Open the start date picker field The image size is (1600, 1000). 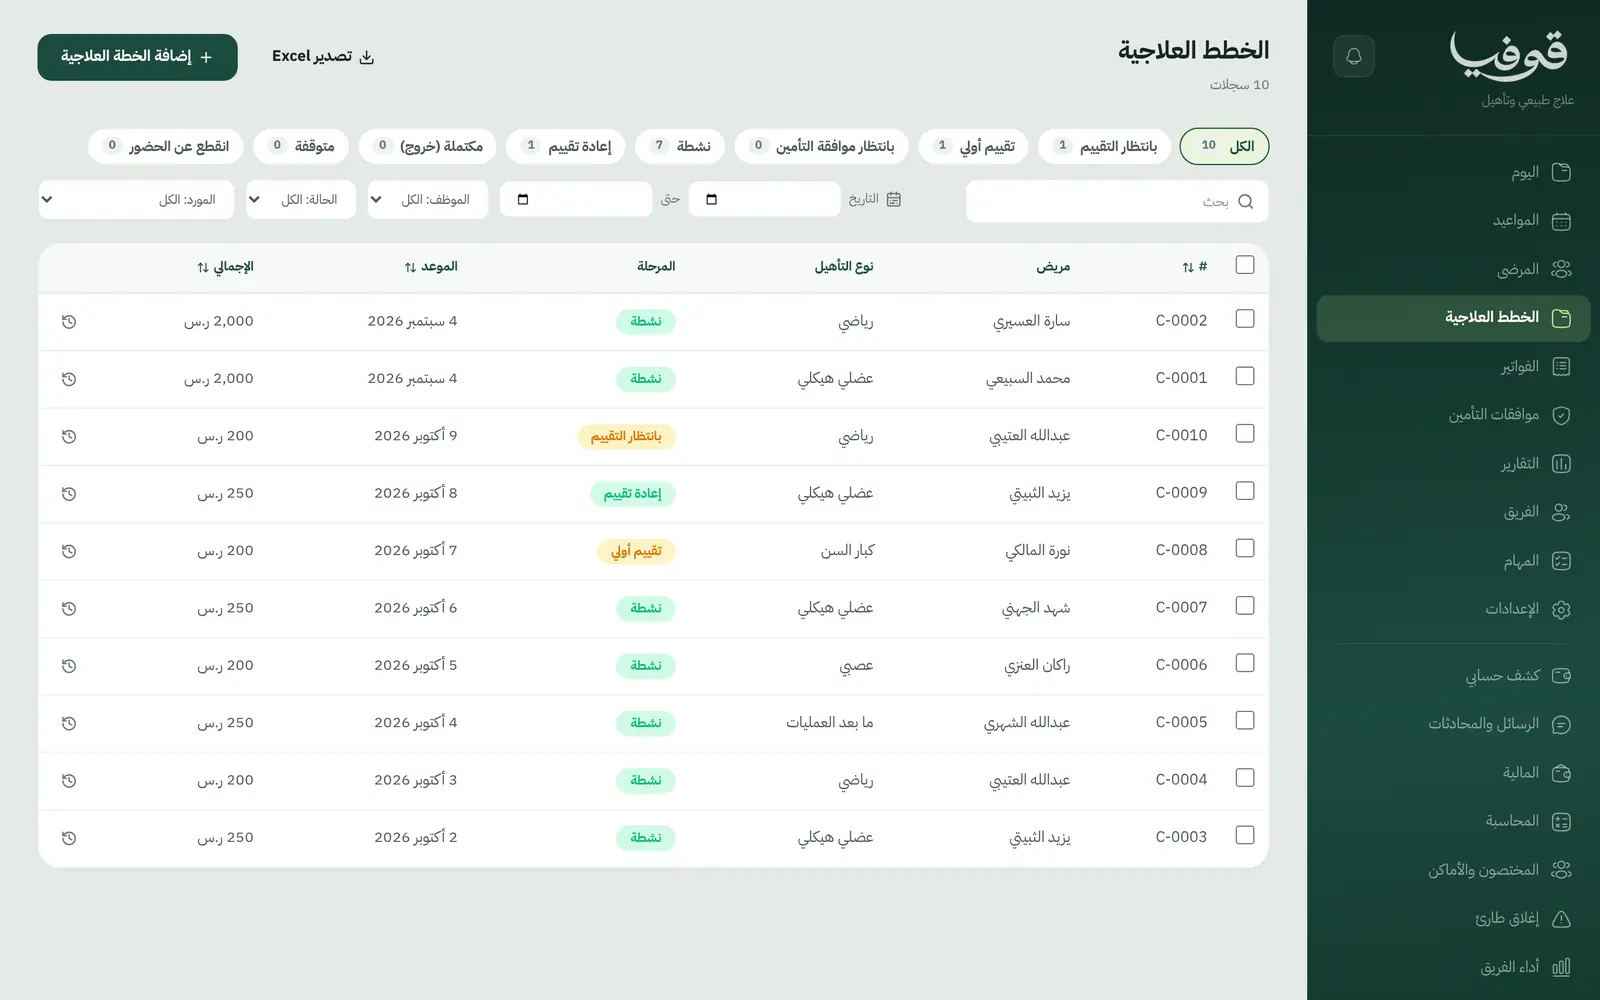765,200
